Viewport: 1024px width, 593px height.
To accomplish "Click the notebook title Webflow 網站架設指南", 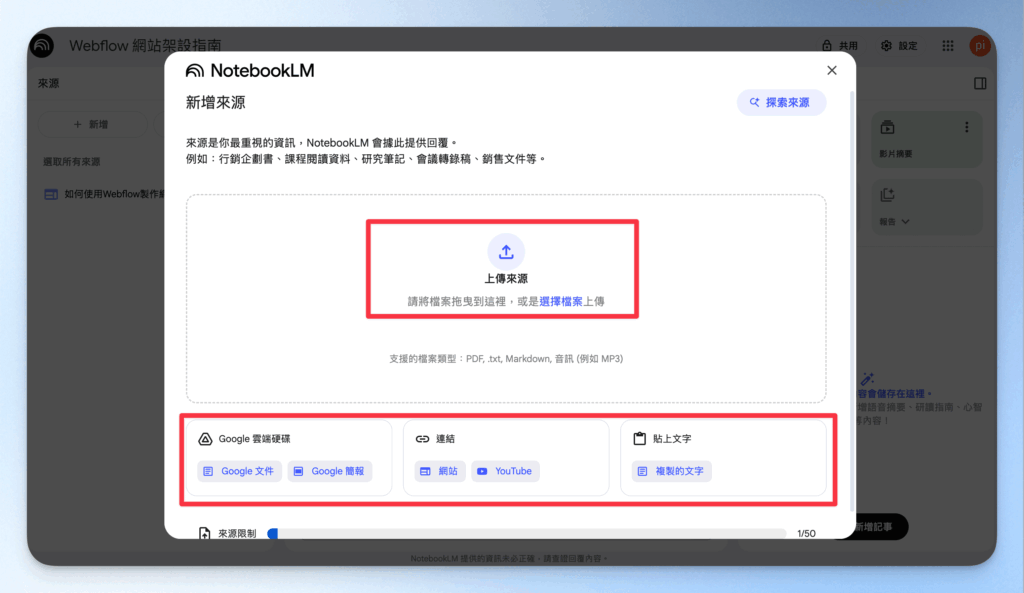I will click(145, 45).
